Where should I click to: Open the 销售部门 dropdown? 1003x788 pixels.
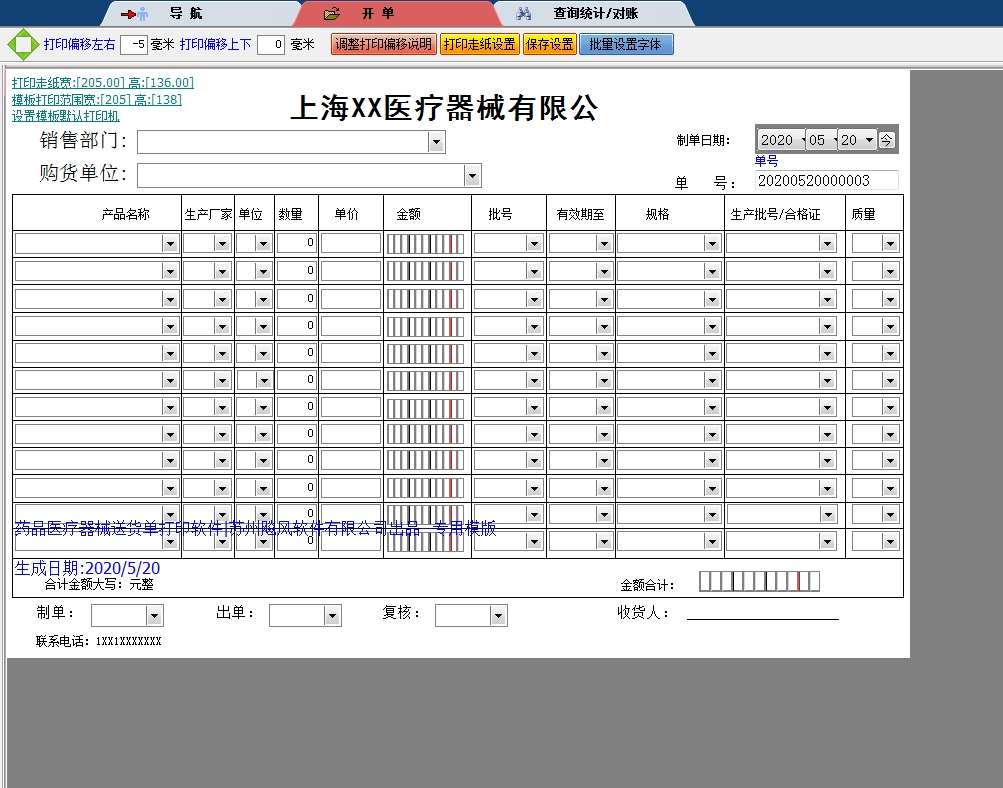click(x=434, y=142)
